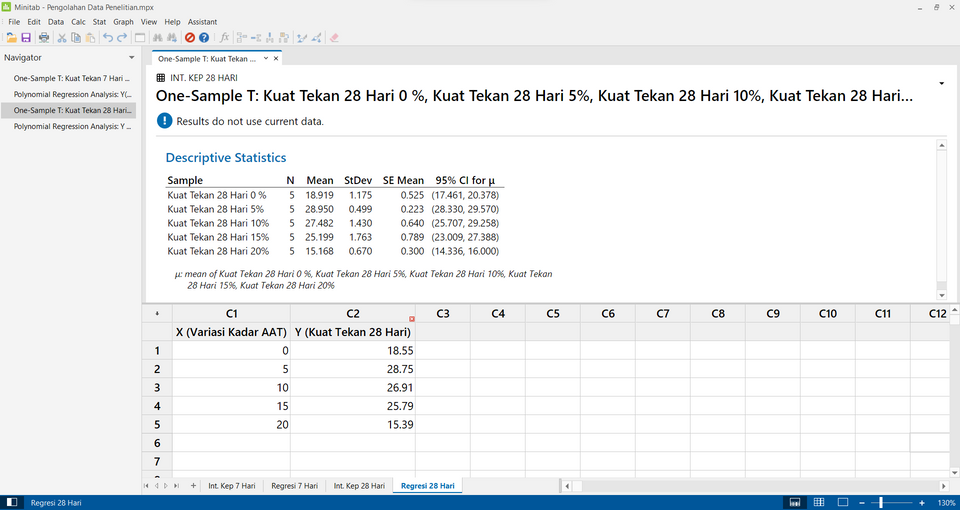Switch to Int. Kep 28 Hari worksheet tab
The image size is (960, 510).
(x=359, y=486)
